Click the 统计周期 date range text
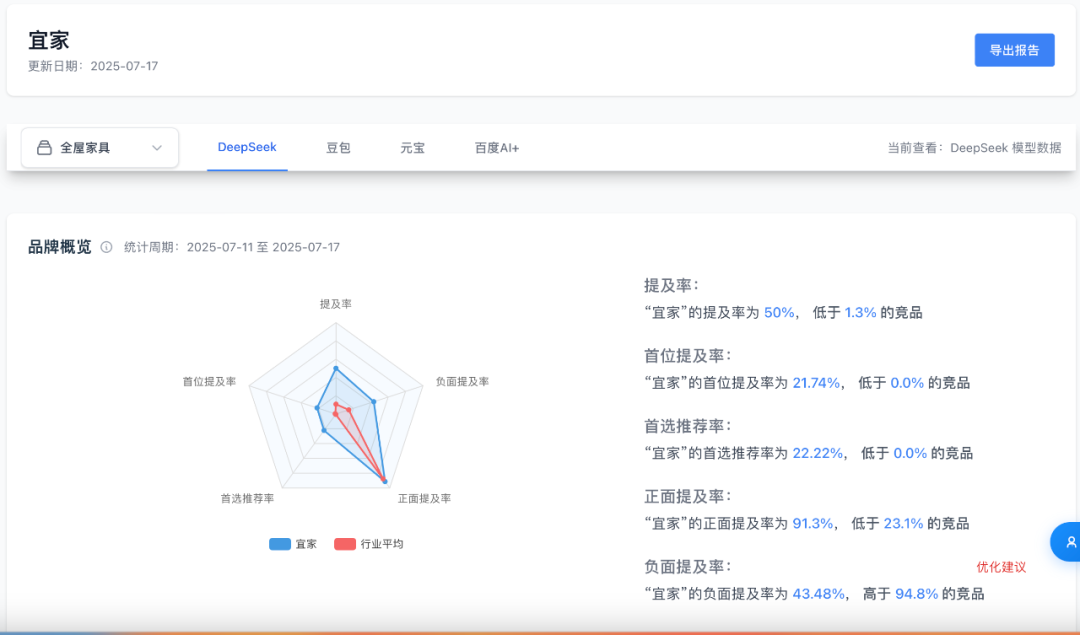This screenshot has width=1080, height=635. pyautogui.click(x=232, y=247)
